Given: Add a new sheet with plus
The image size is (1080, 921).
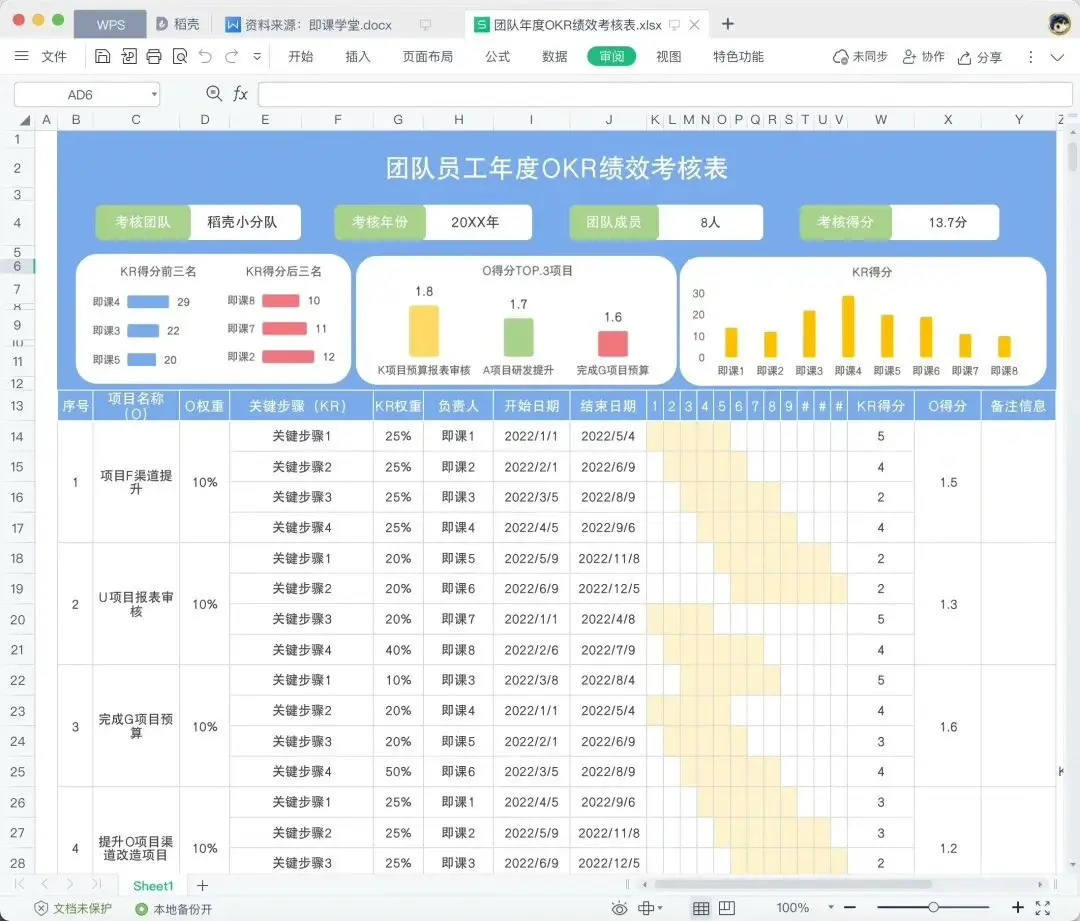Looking at the screenshot, I should point(202,886).
